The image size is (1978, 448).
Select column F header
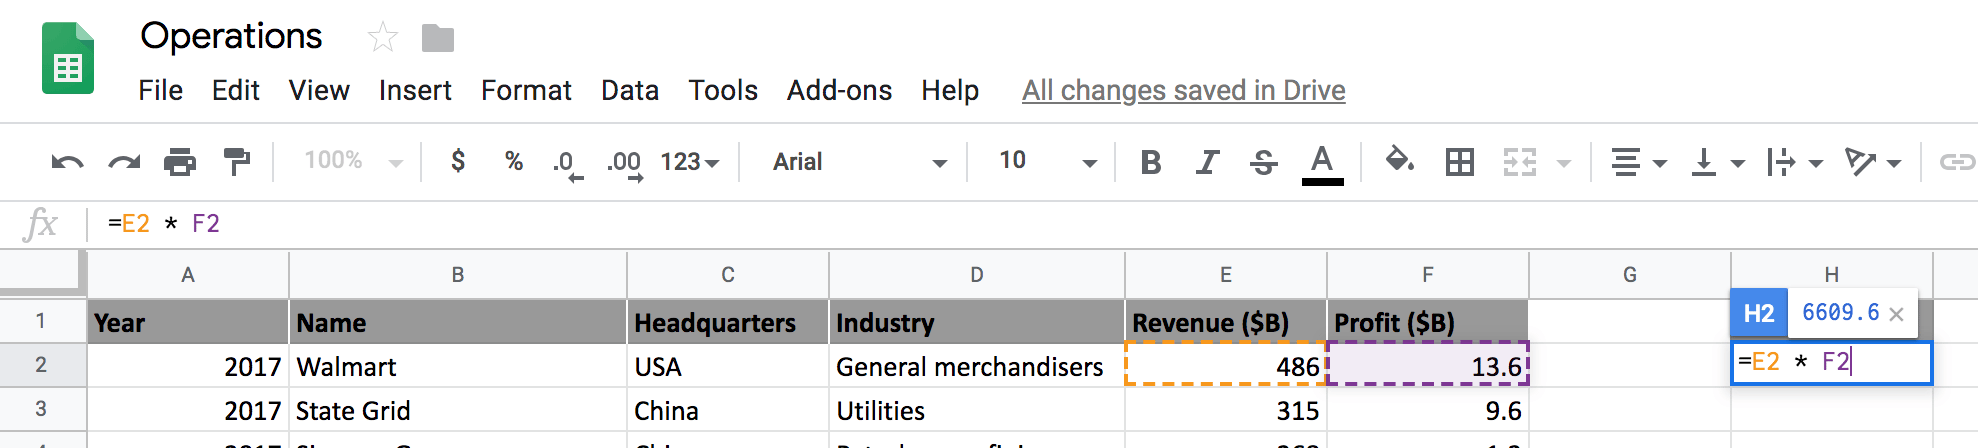pyautogui.click(x=1428, y=275)
